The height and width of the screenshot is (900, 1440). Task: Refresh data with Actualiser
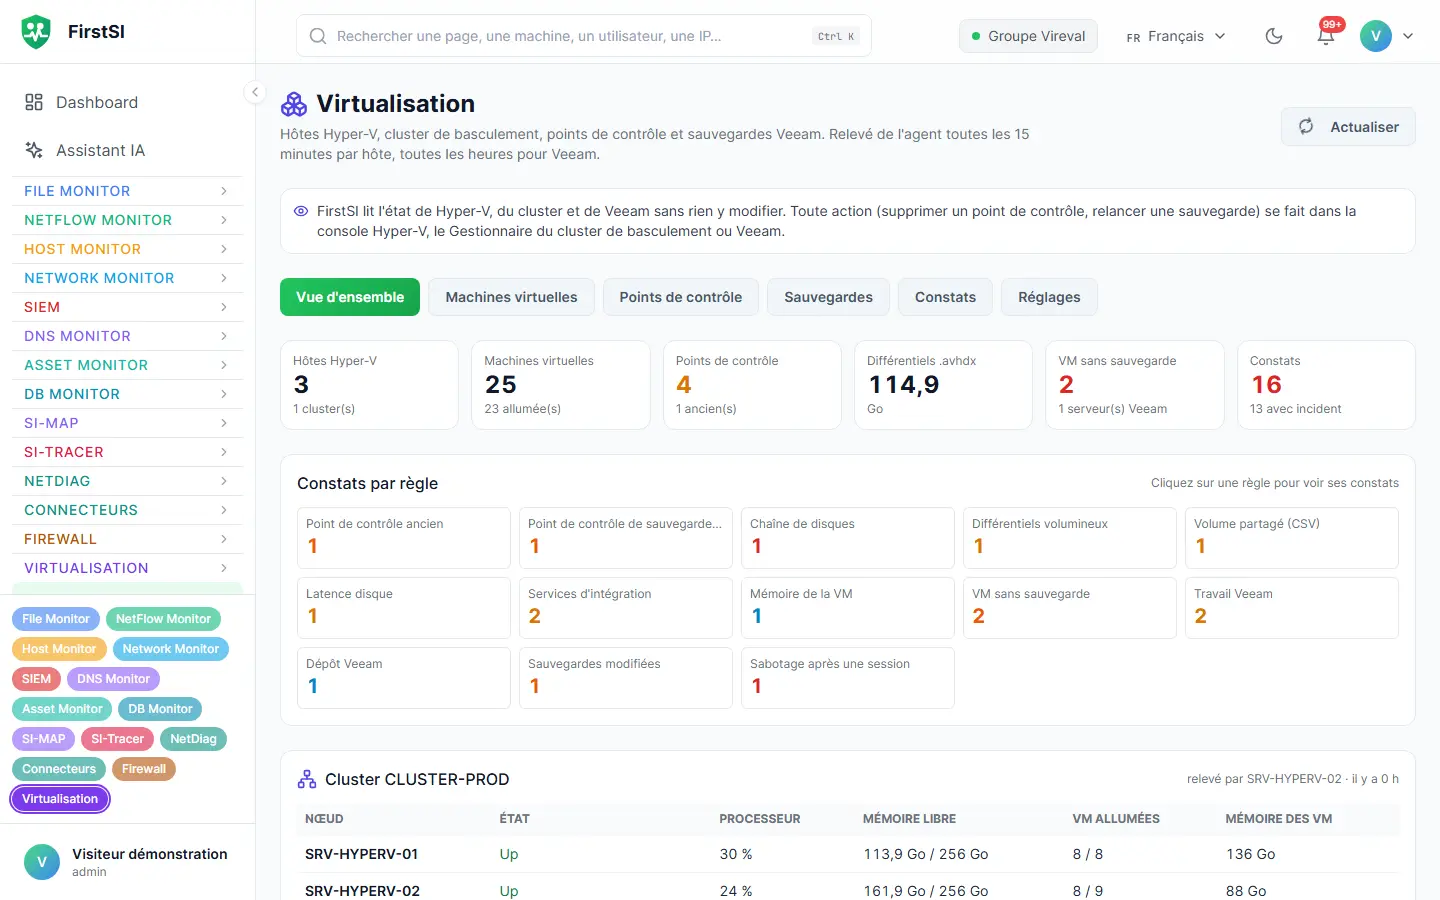pyautogui.click(x=1348, y=127)
